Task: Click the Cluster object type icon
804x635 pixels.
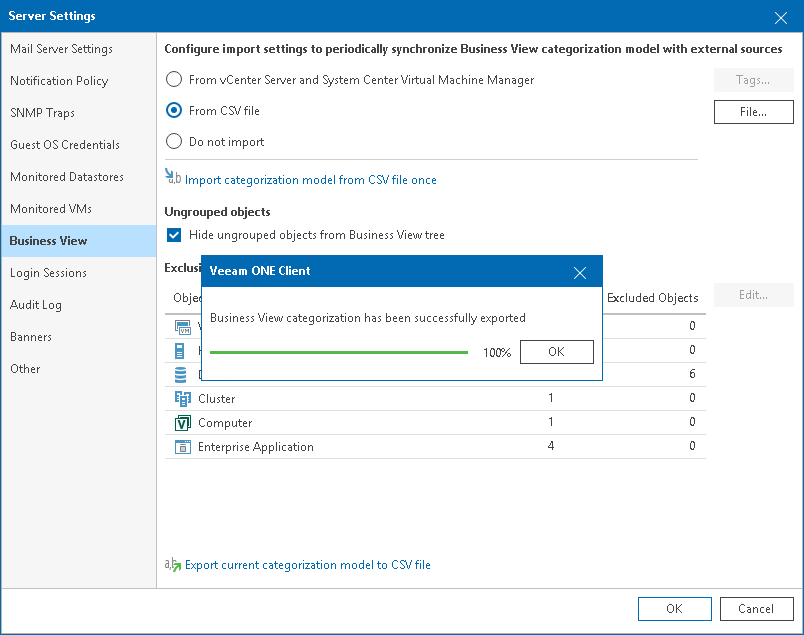Action: click(182, 398)
